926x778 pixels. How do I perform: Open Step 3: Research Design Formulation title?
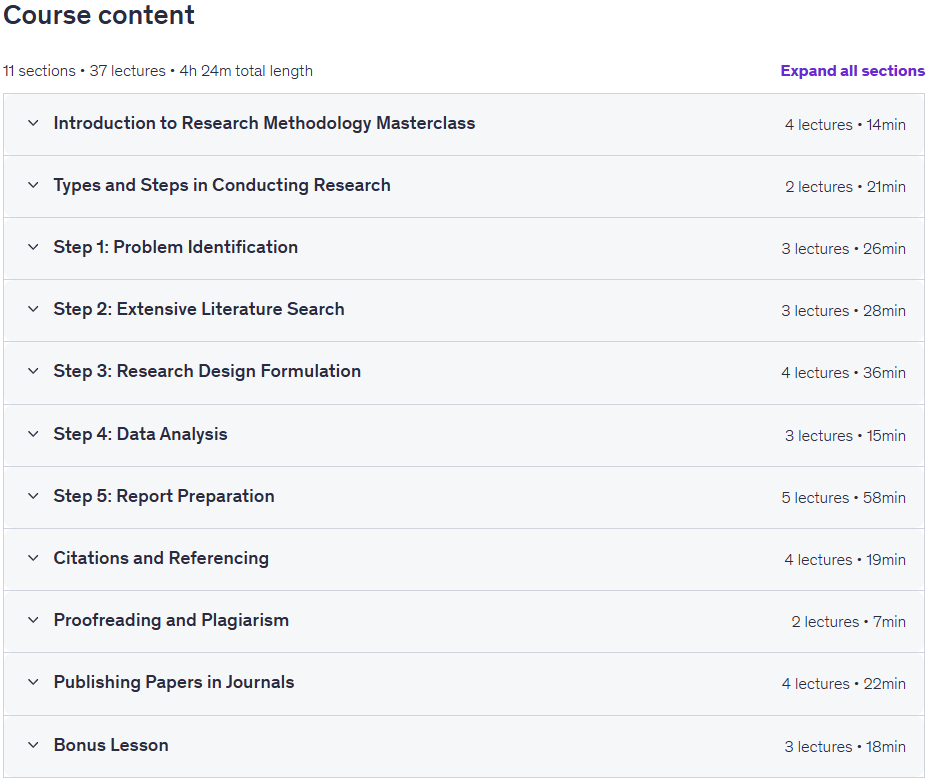click(207, 371)
